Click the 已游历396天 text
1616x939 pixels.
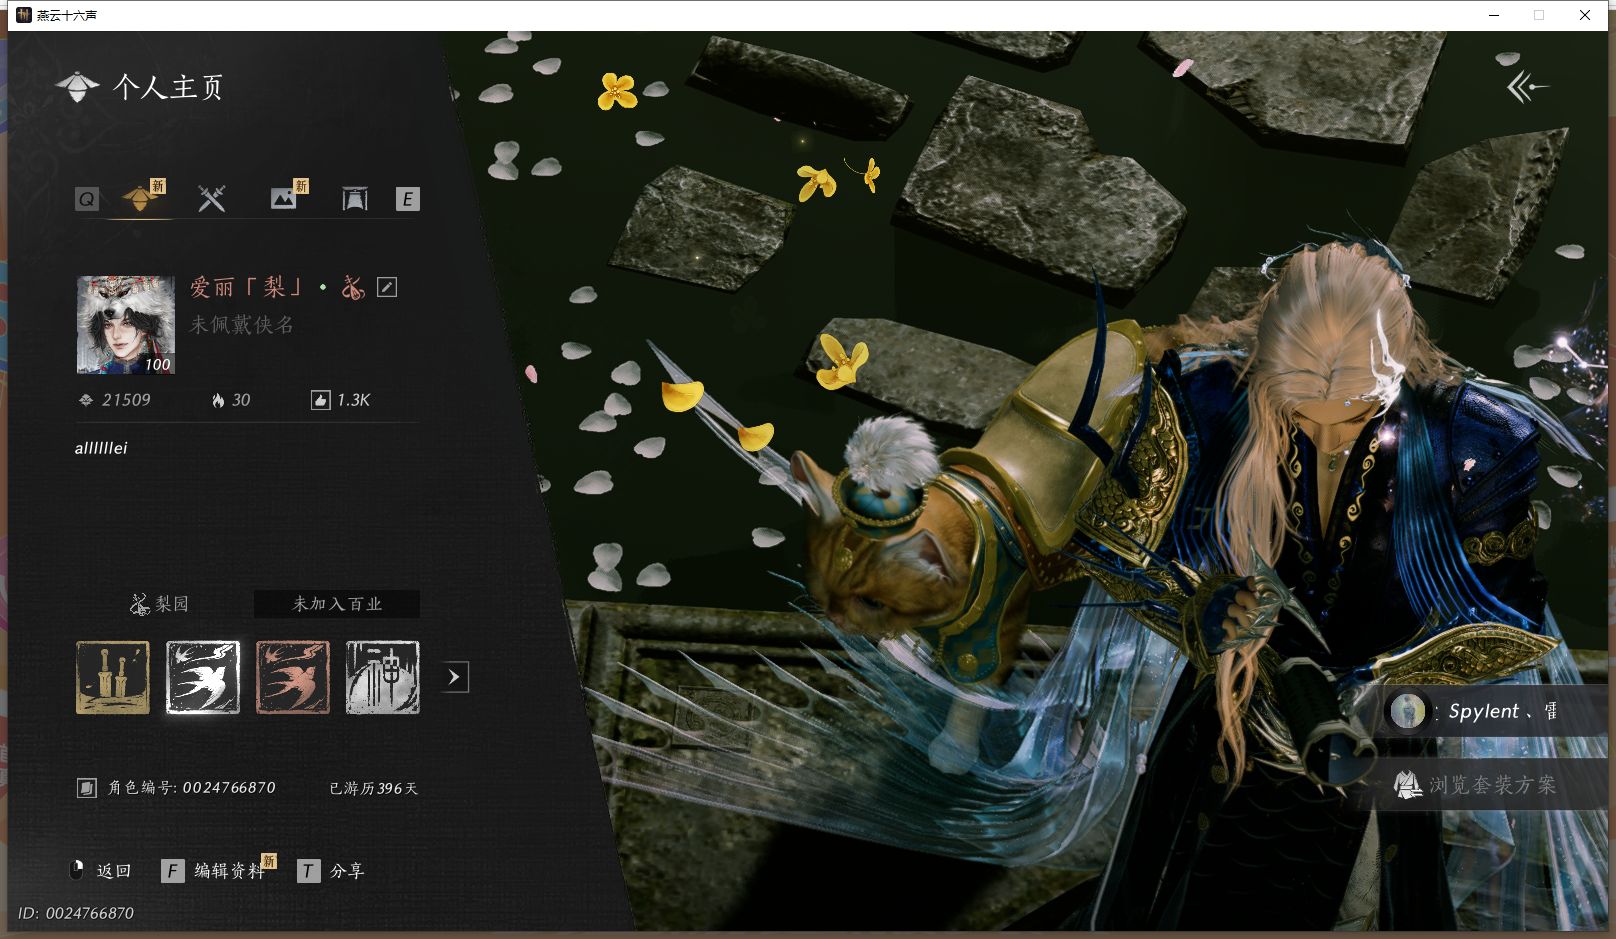(x=374, y=788)
